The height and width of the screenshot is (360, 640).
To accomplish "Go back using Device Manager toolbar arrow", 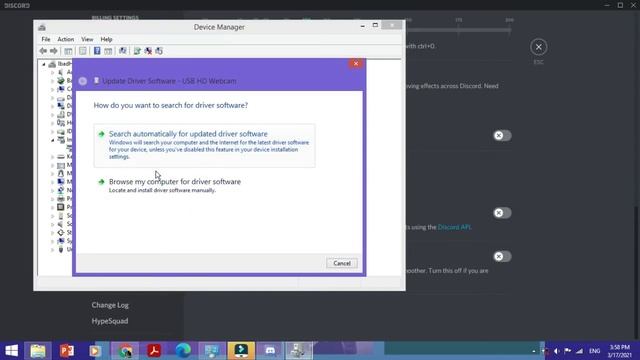I will tap(43, 51).
